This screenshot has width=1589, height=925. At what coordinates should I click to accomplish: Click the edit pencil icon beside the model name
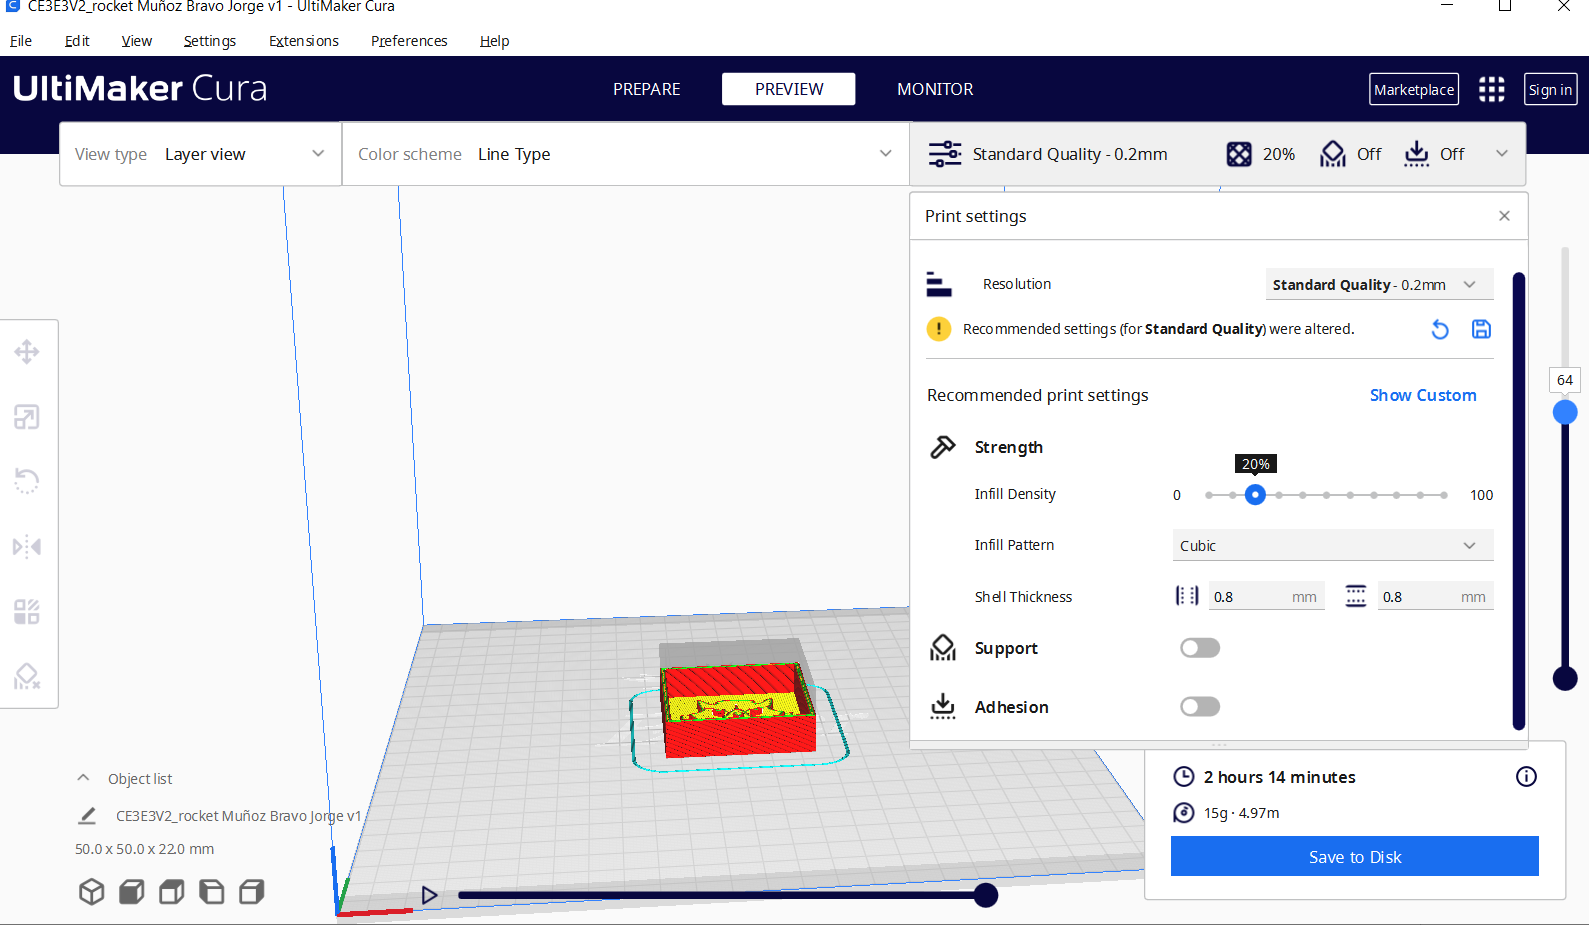[x=88, y=816]
